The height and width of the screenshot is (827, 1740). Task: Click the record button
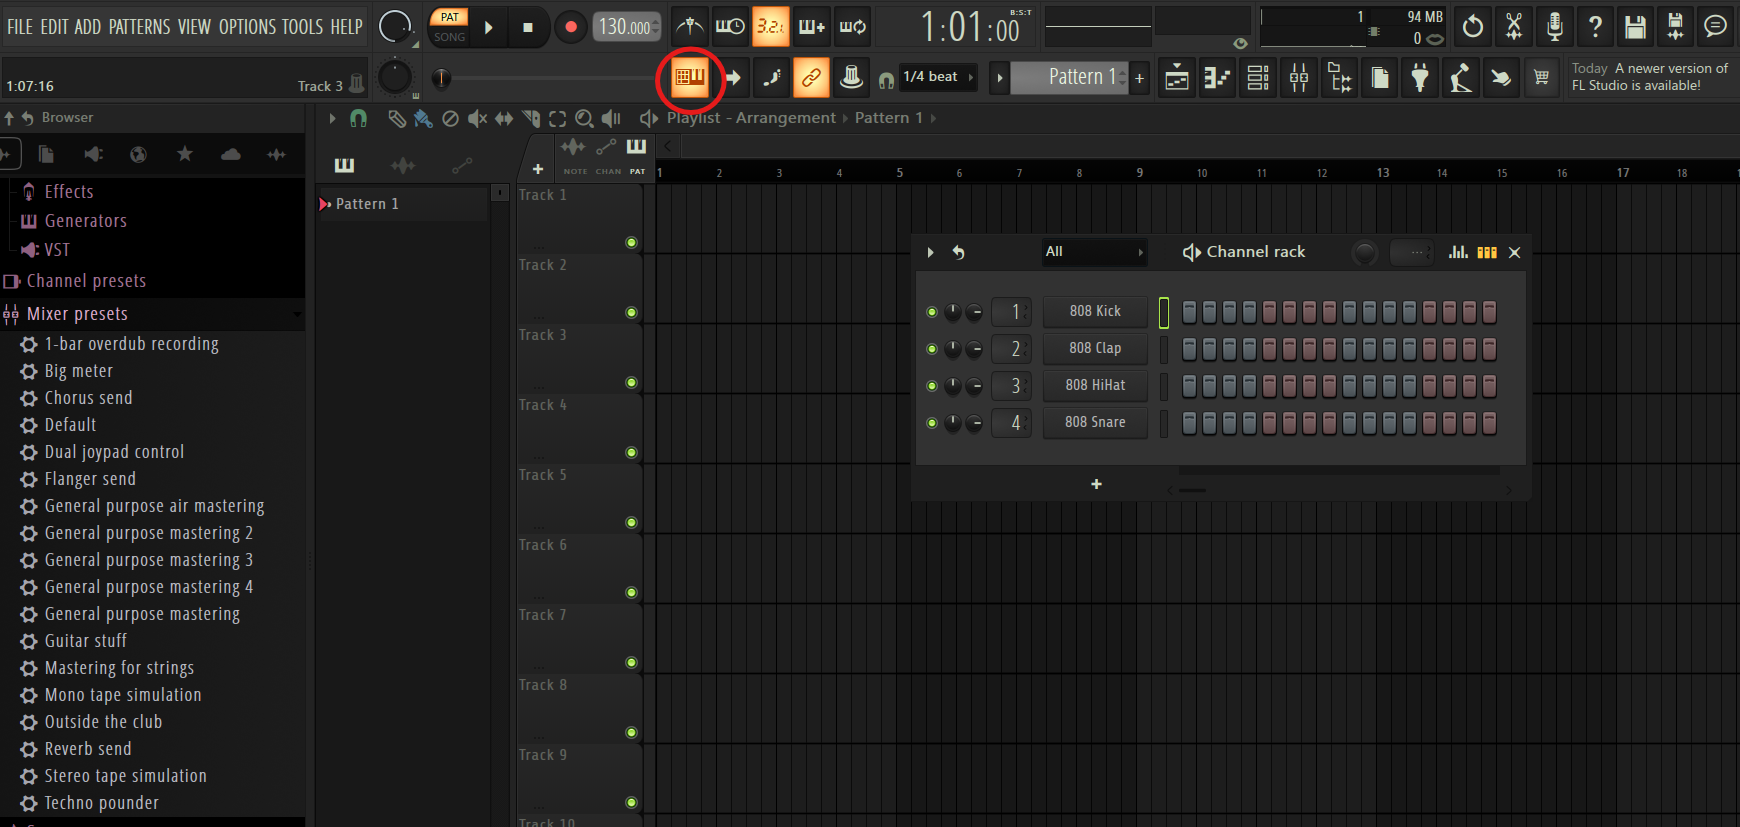[570, 27]
